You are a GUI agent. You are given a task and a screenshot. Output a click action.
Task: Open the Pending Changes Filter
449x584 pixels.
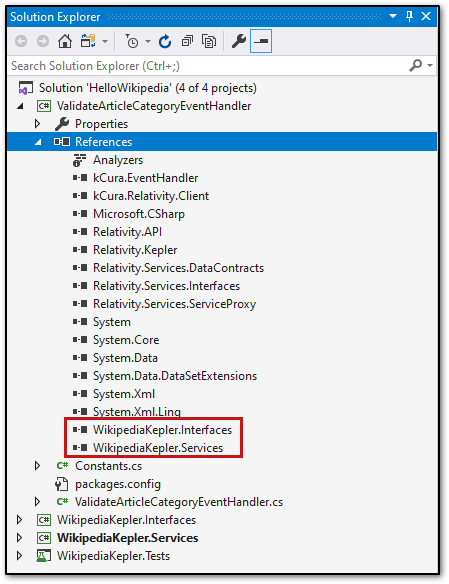tap(131, 41)
